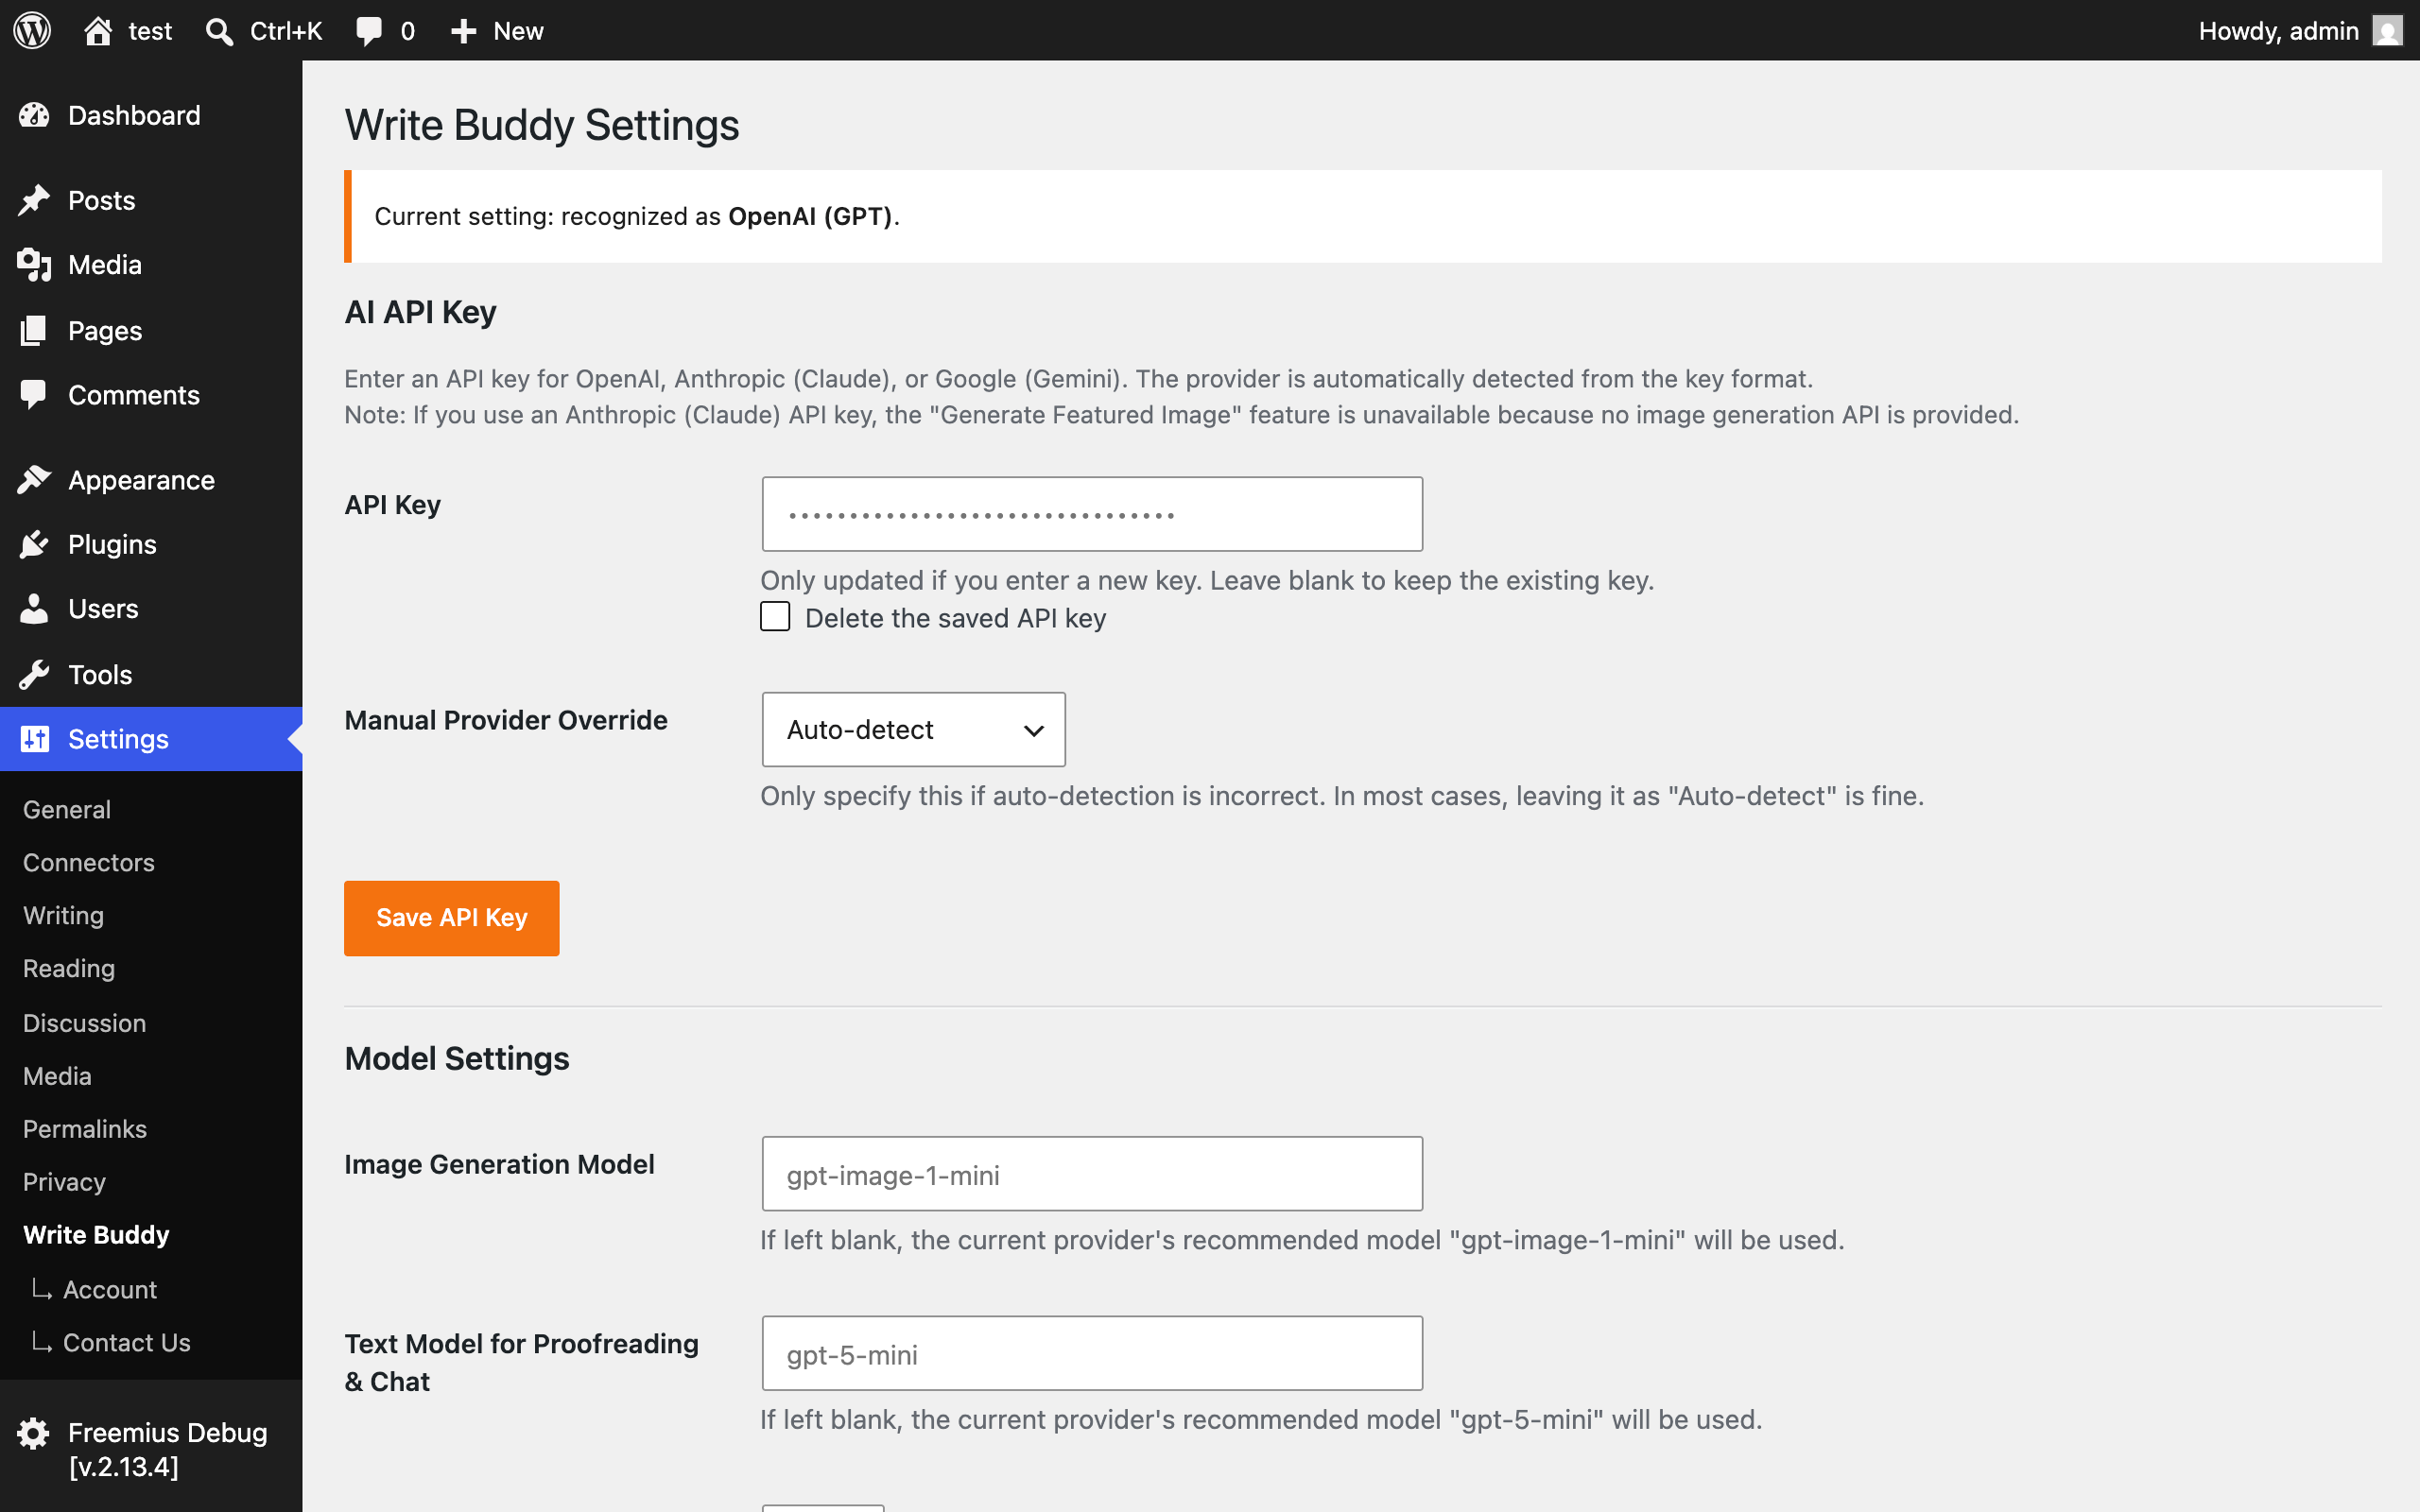2420x1512 pixels.
Task: Open the admin avatar in top bar
Action: tap(2387, 31)
